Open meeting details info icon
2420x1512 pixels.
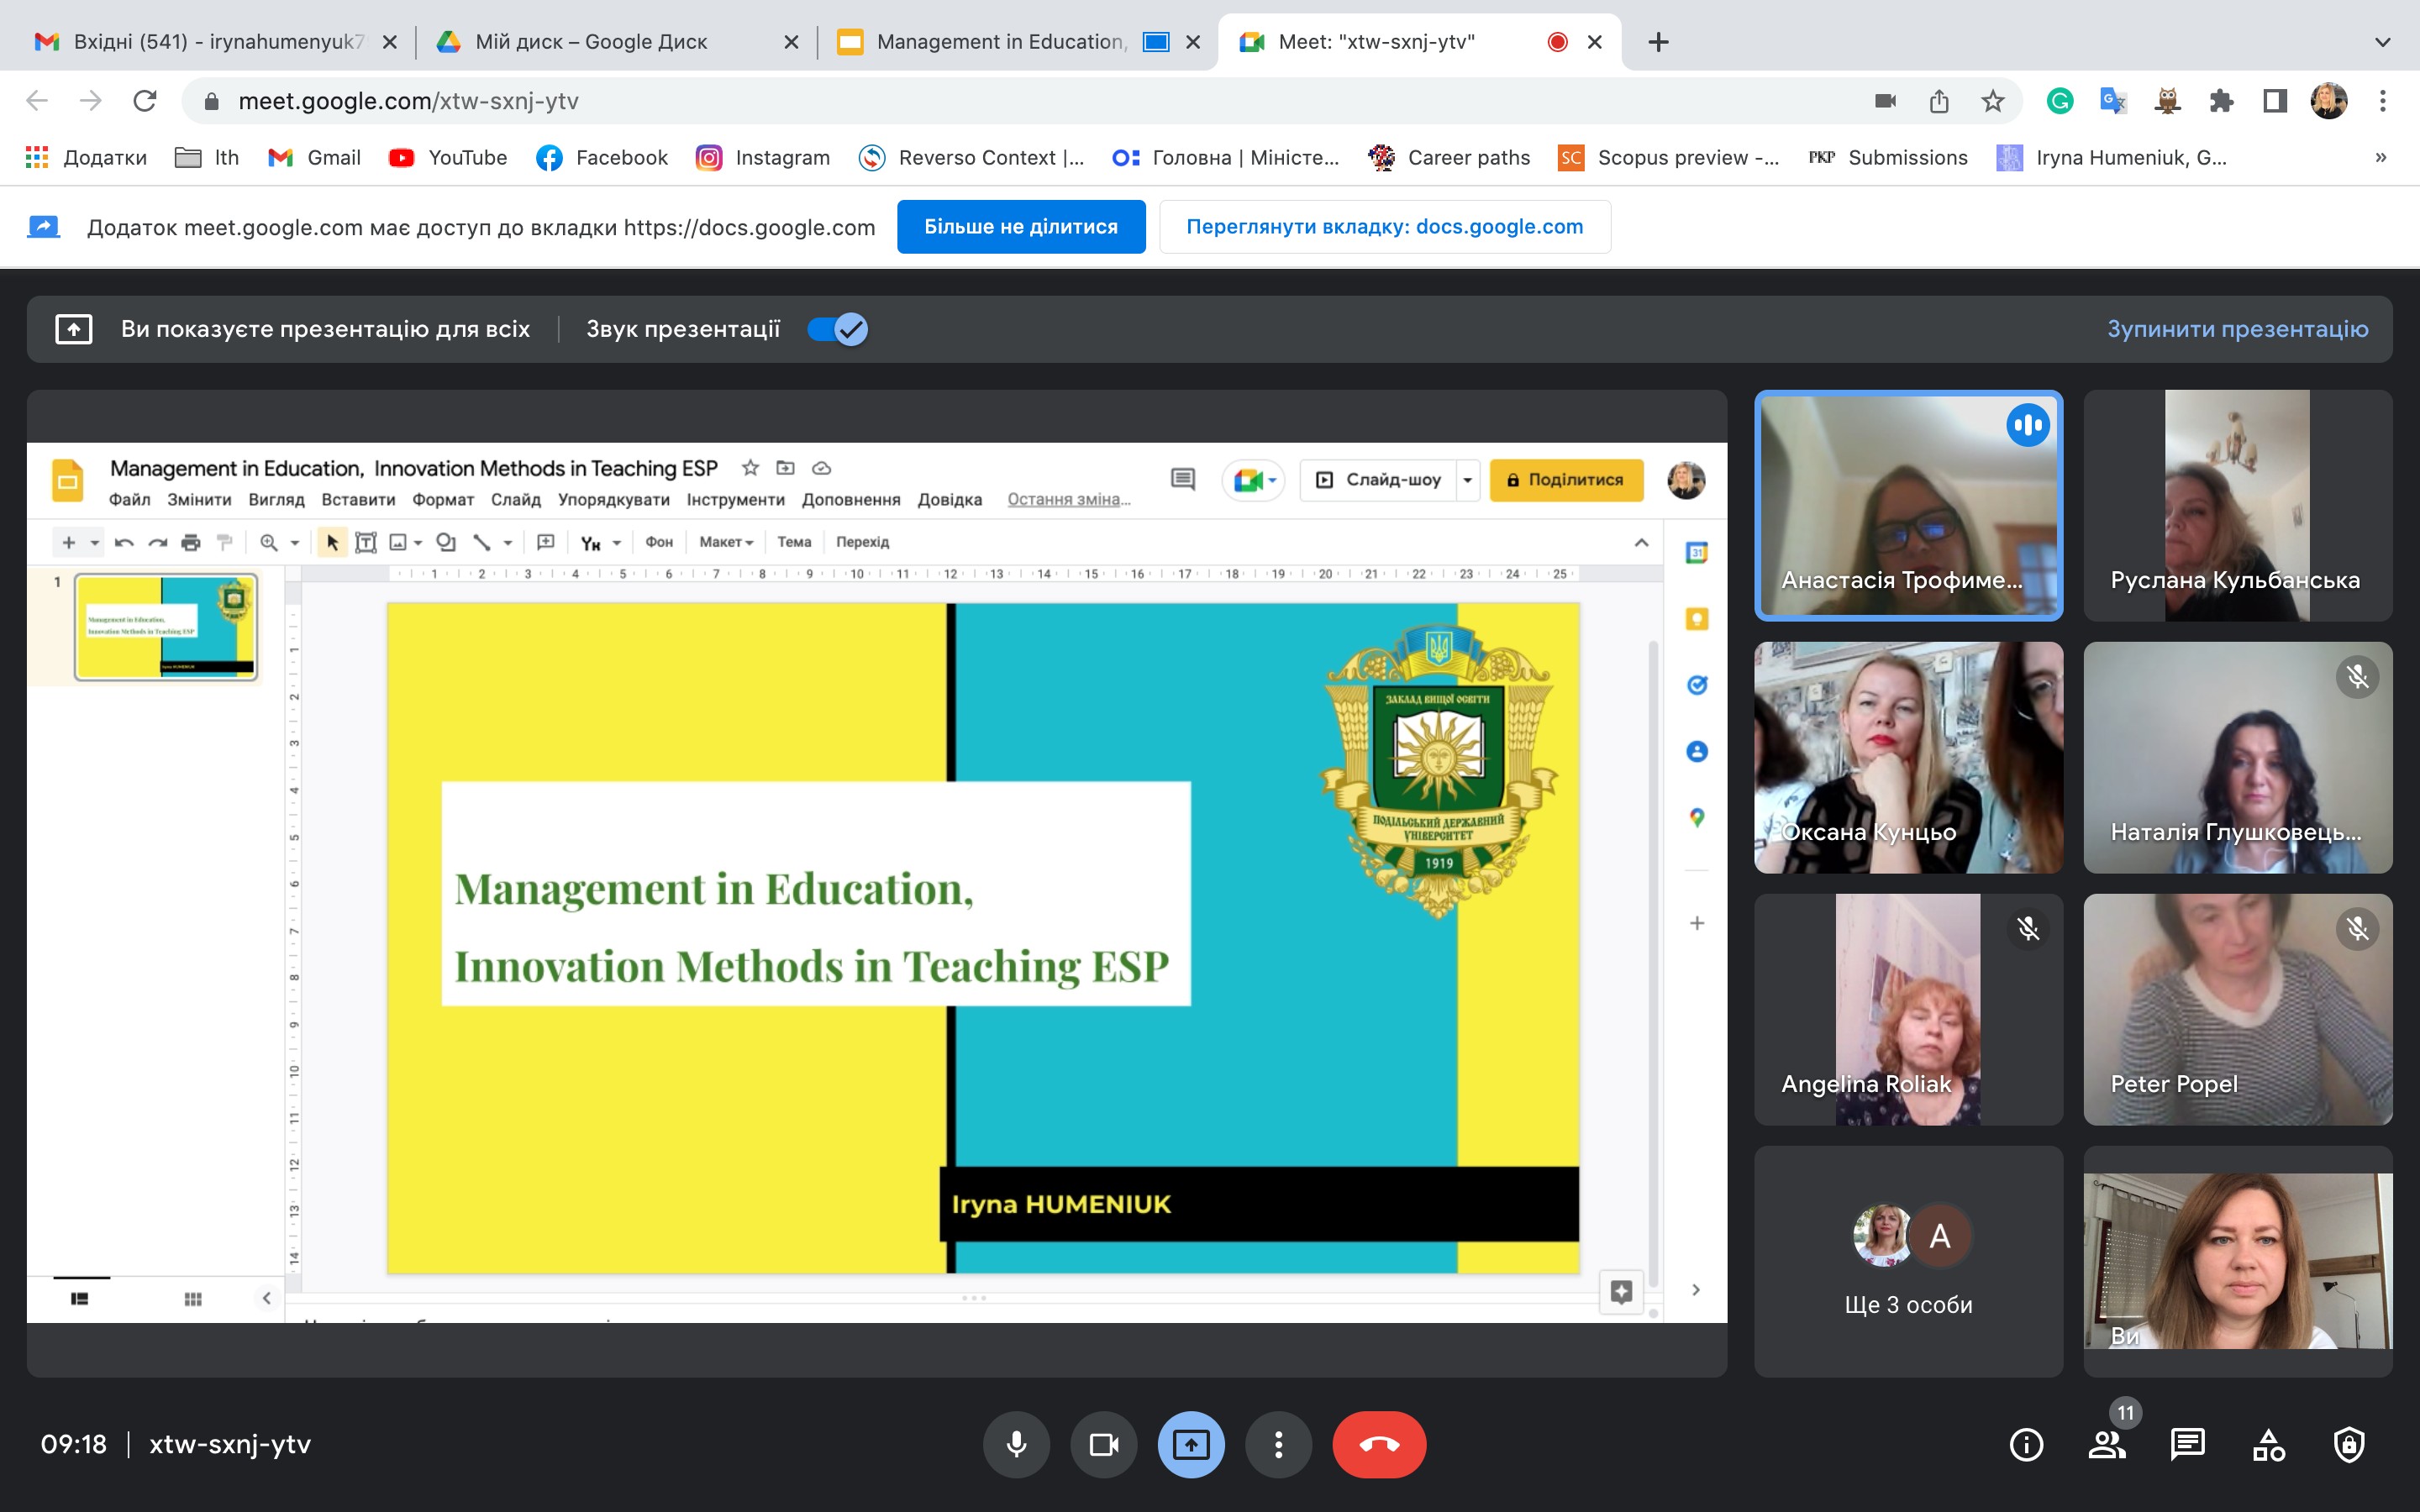tap(2026, 1444)
